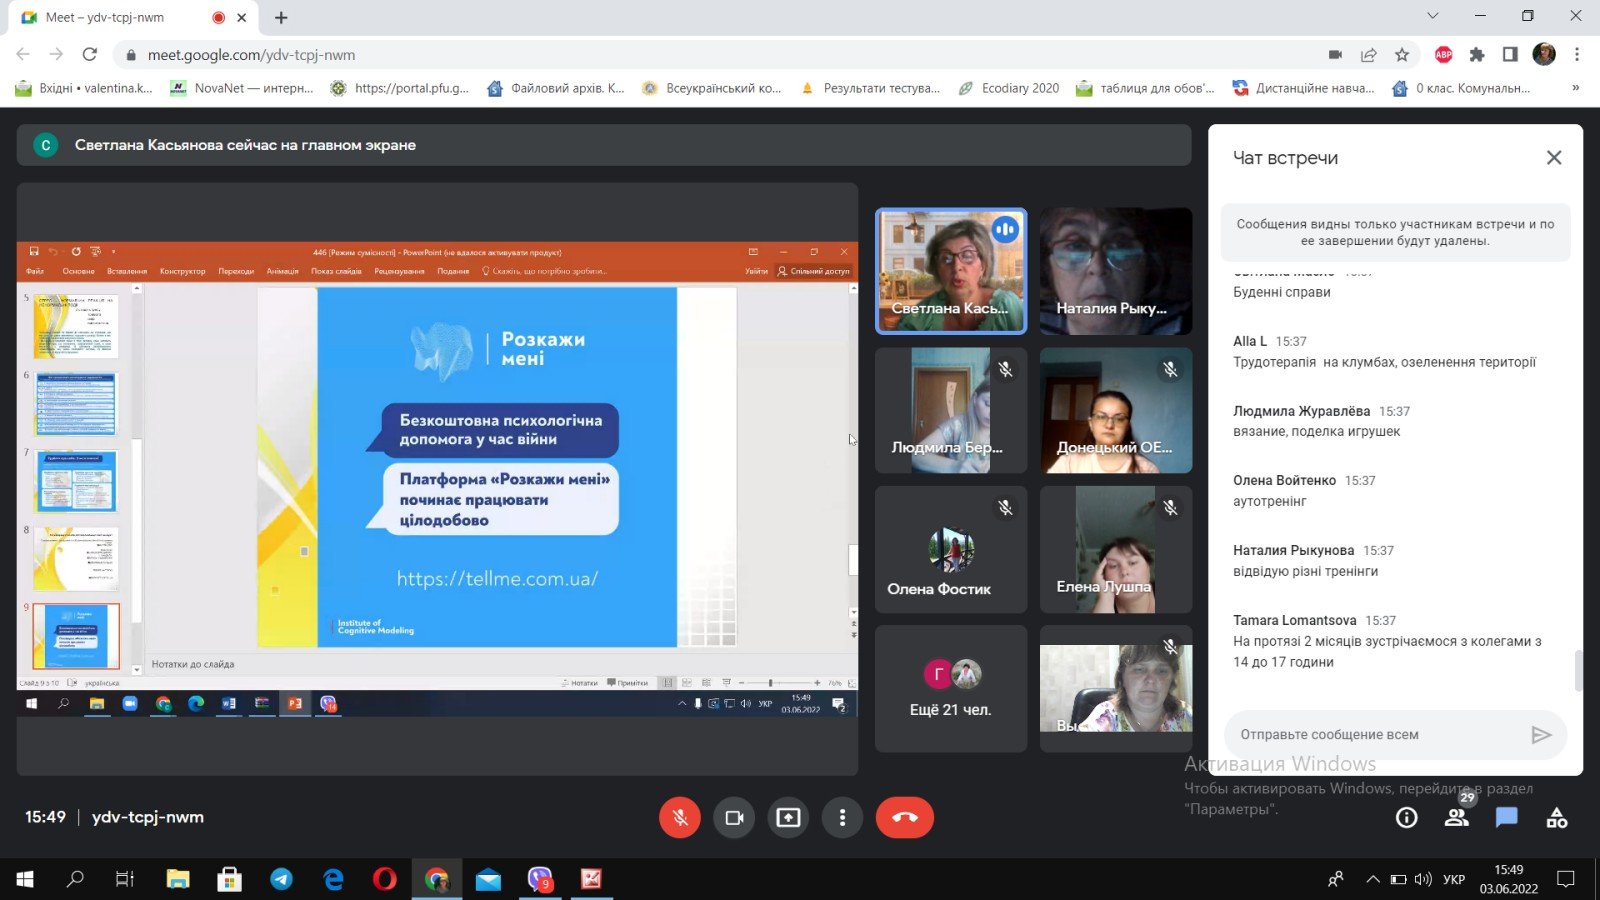Open the meeting details info icon
Viewport: 1600px width, 900px height.
[x=1407, y=818]
